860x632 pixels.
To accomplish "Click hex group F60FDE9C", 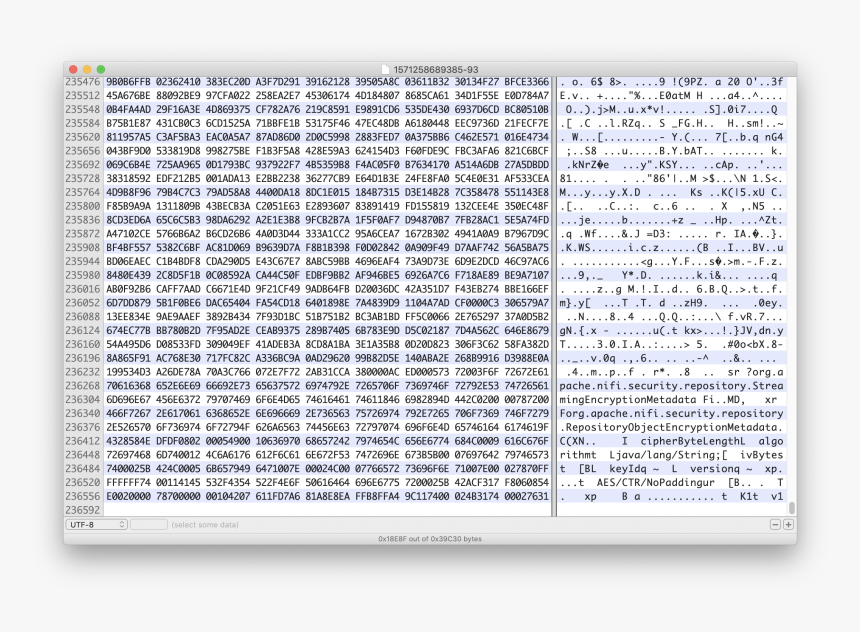I will pos(427,151).
